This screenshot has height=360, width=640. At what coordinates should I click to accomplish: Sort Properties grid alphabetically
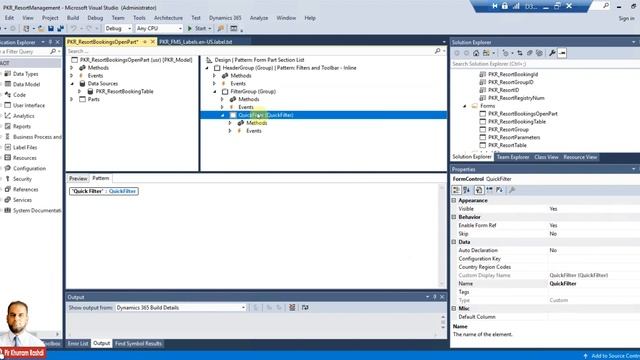click(x=467, y=190)
